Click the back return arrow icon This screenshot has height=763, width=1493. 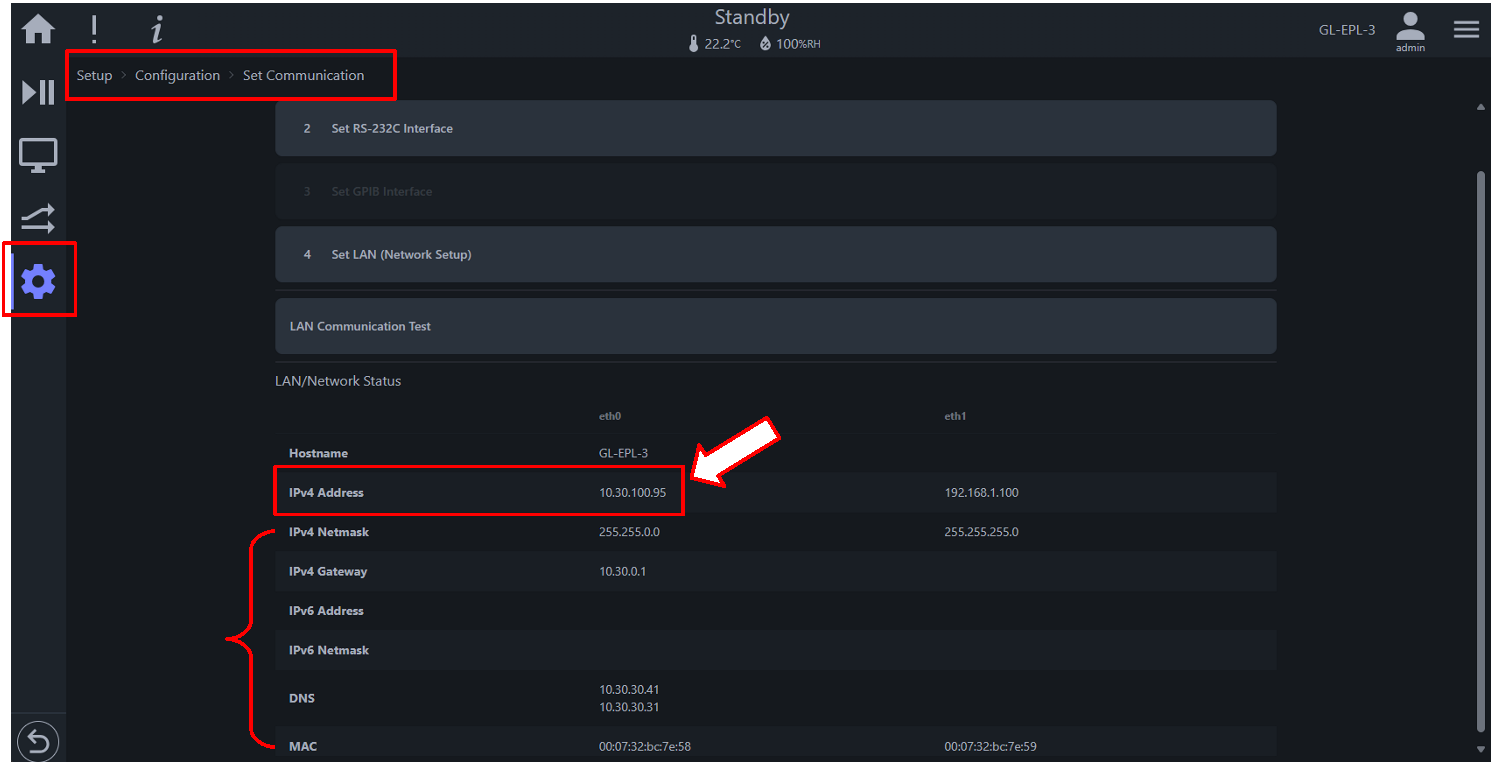tap(38, 741)
